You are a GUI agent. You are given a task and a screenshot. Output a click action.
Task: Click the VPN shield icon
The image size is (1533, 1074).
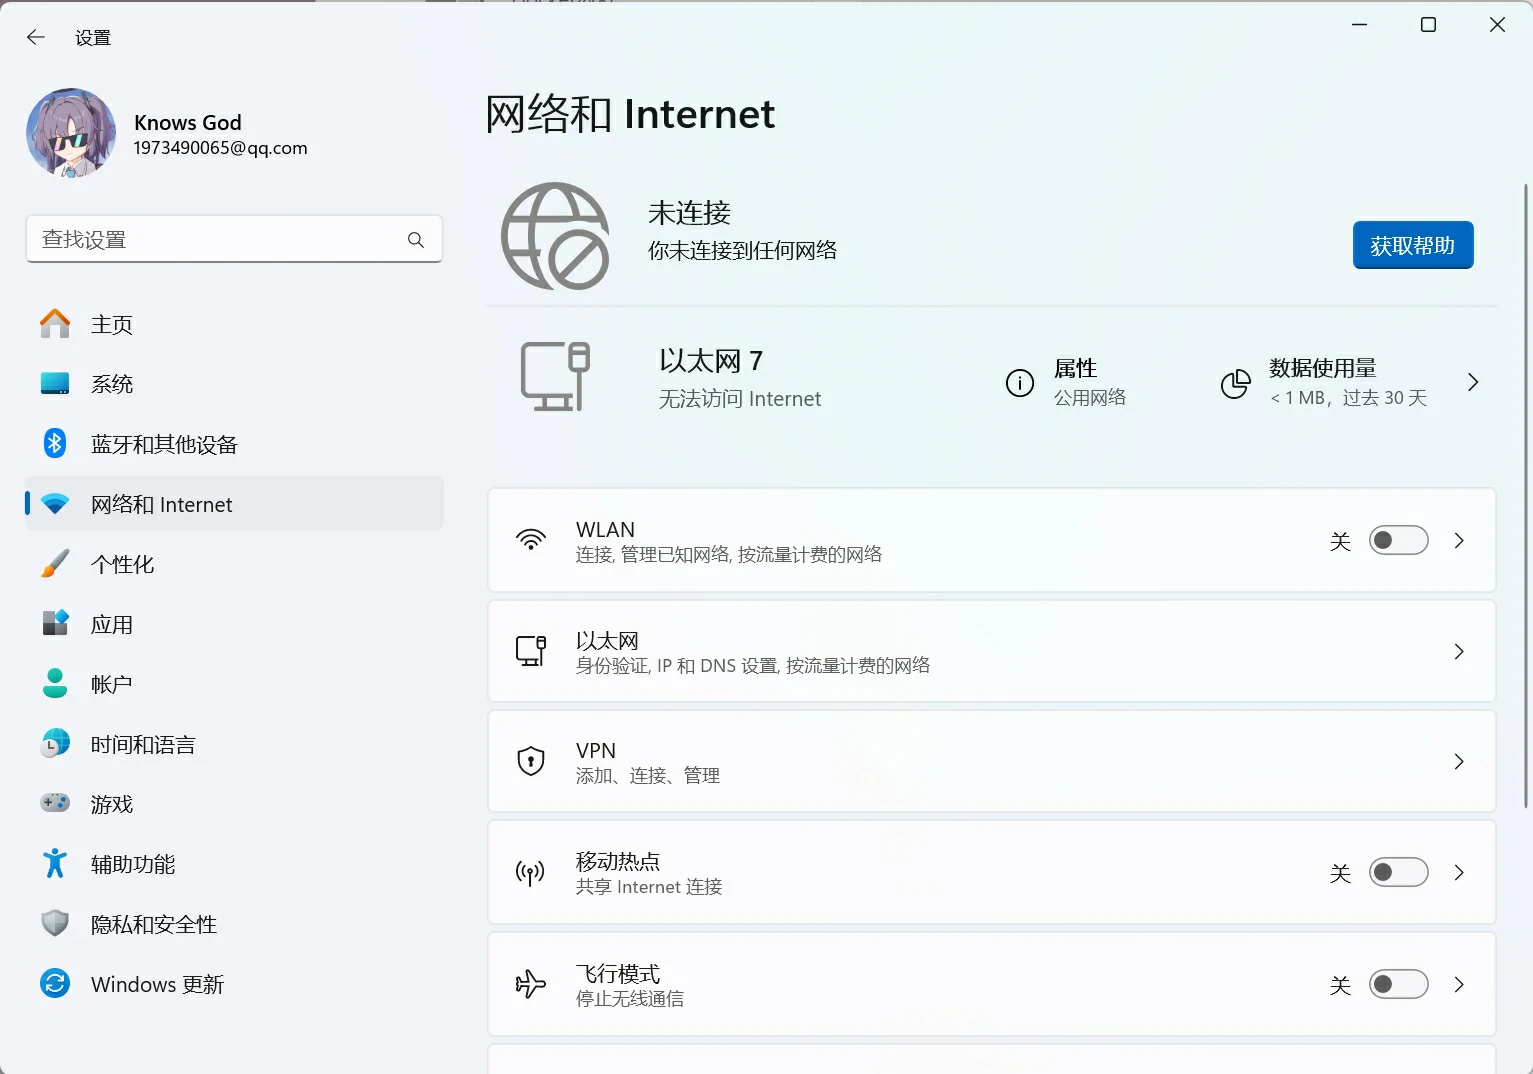[x=531, y=761]
